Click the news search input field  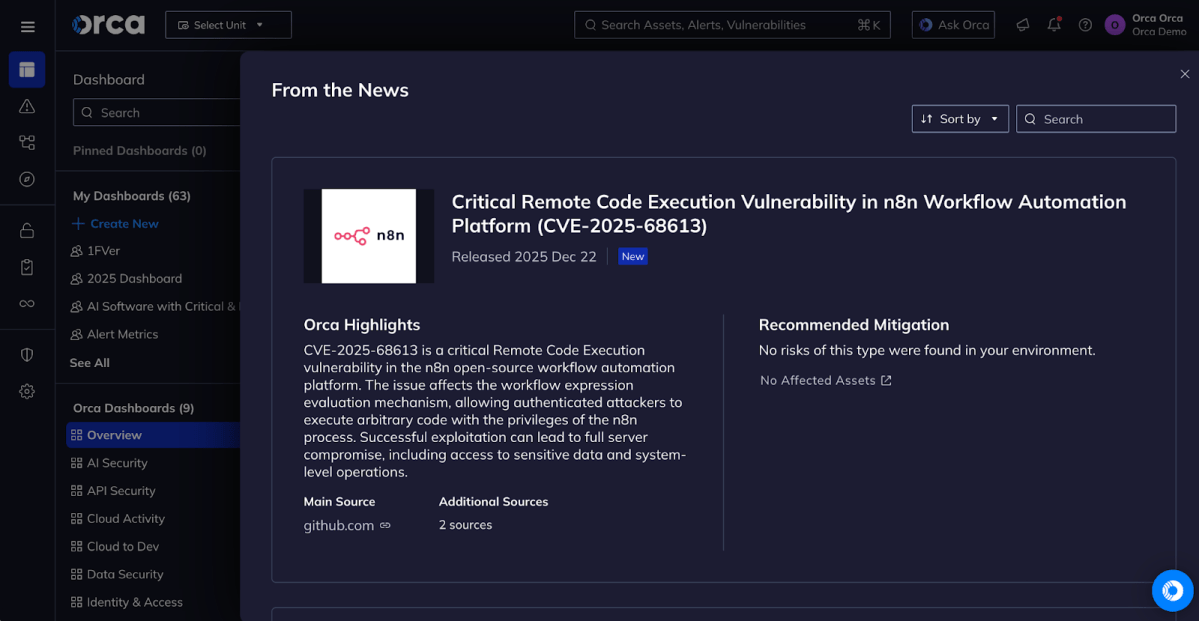click(1095, 118)
